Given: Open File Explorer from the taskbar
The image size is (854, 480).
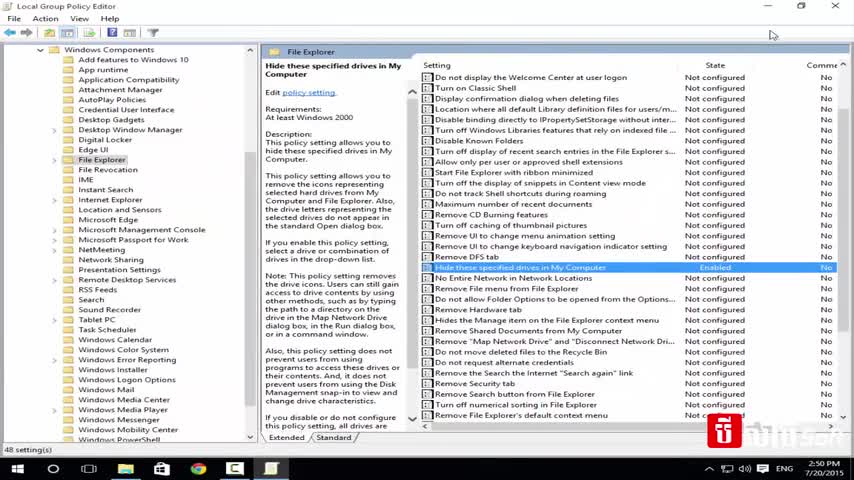Looking at the screenshot, I should coord(126,469).
